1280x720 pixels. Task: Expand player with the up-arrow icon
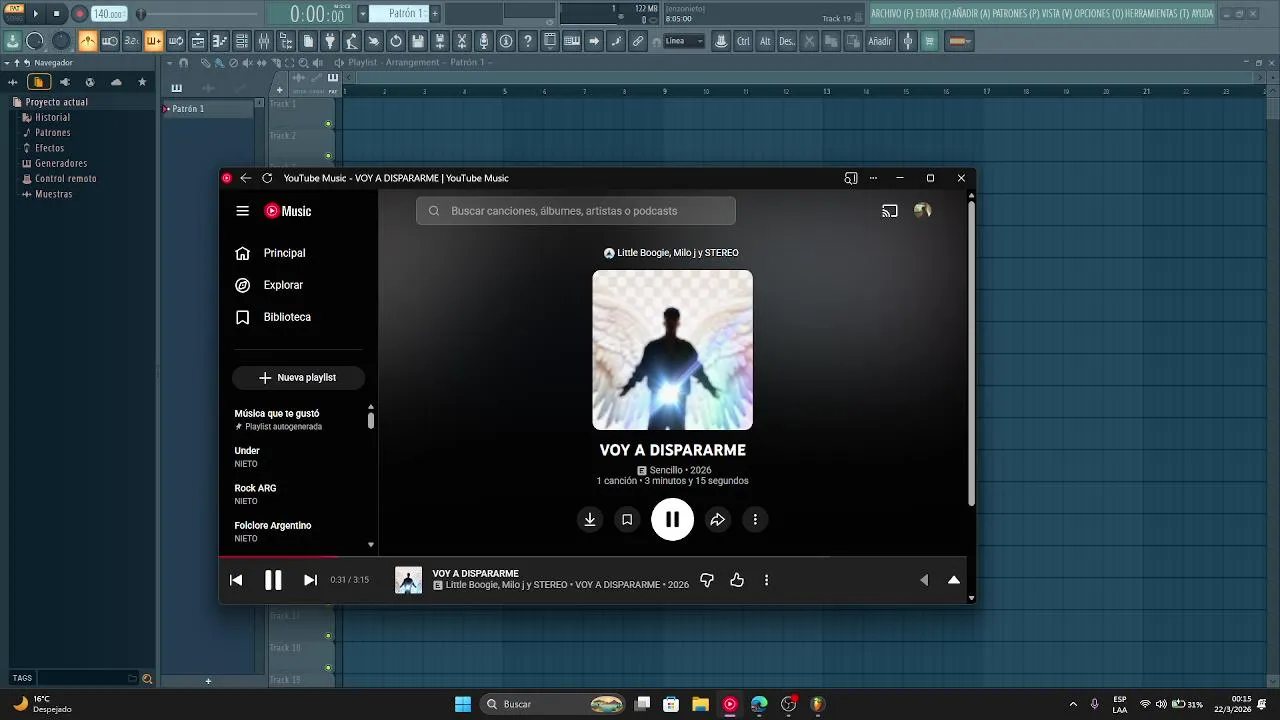pyautogui.click(x=954, y=580)
